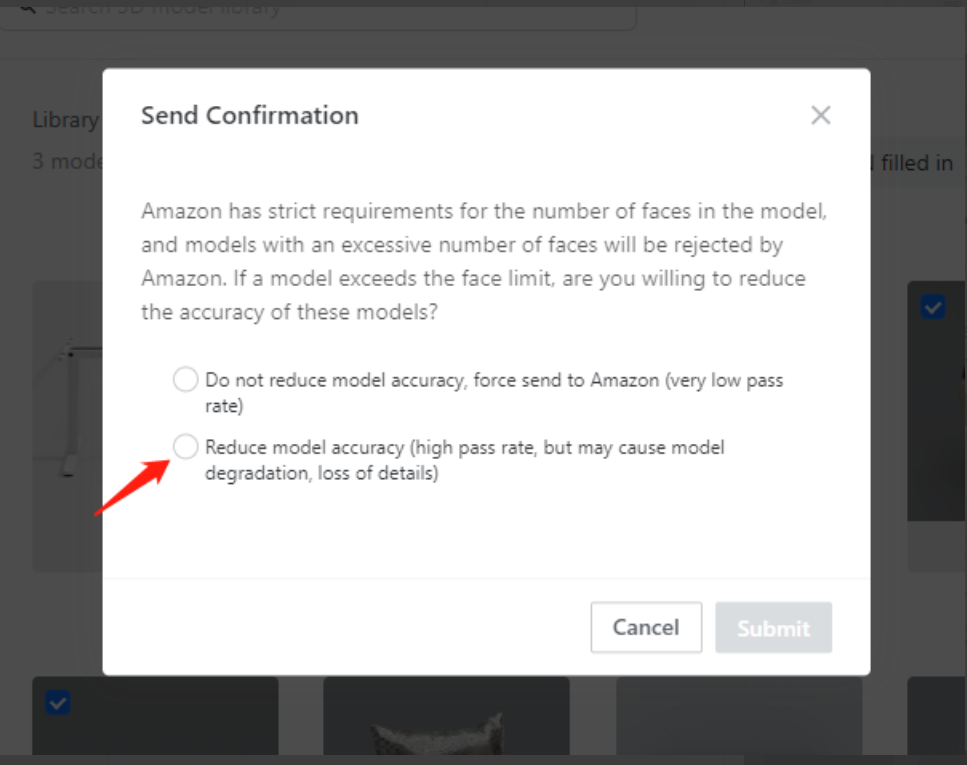Click the search magnifier icon
The image size is (967, 765).
[27, 8]
